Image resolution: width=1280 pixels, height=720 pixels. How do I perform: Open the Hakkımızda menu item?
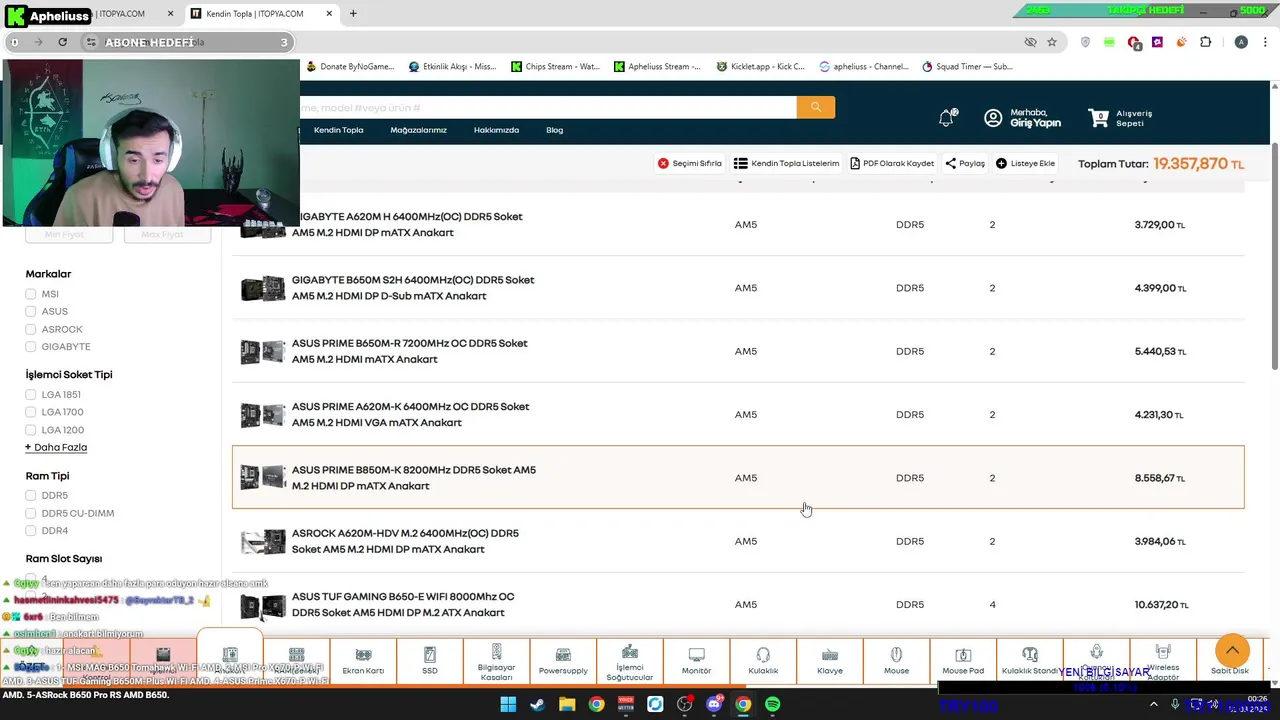(x=496, y=130)
